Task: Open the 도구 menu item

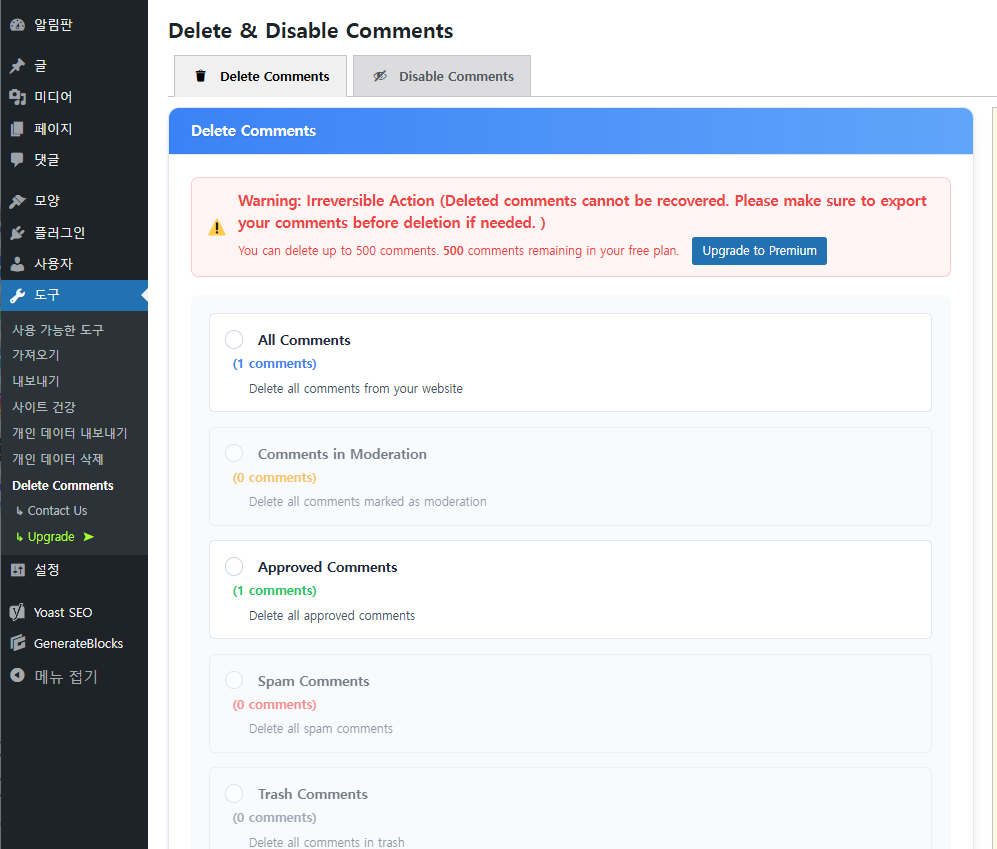Action: point(74,295)
